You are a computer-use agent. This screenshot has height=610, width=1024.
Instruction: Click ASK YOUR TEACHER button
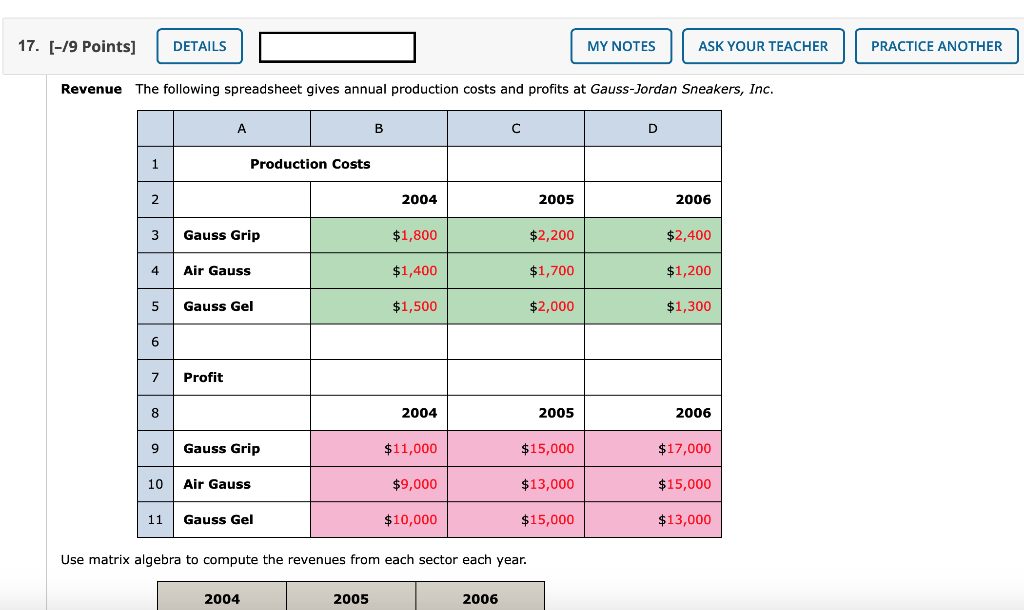[x=763, y=46]
